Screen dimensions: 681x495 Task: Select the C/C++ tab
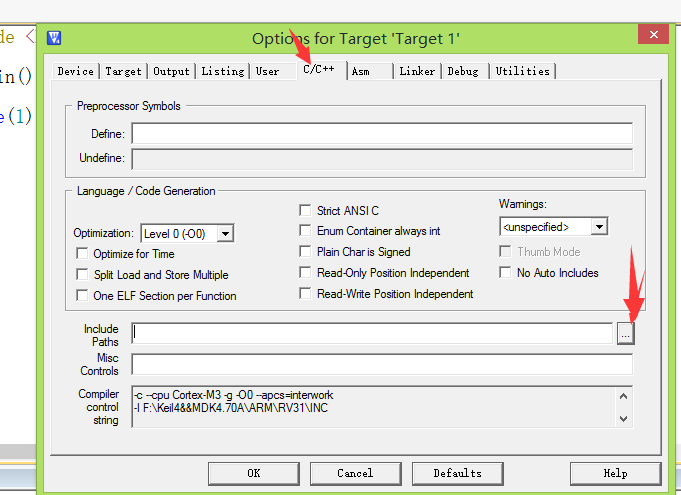321,69
